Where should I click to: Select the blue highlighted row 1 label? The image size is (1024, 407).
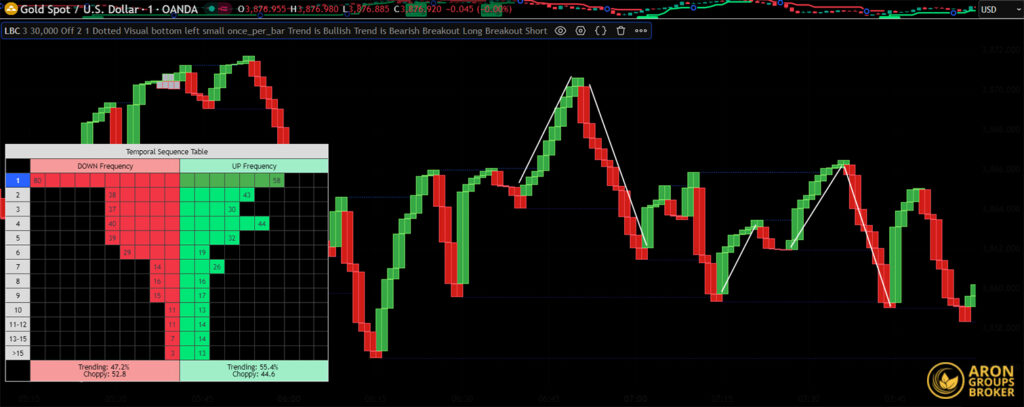pos(17,180)
